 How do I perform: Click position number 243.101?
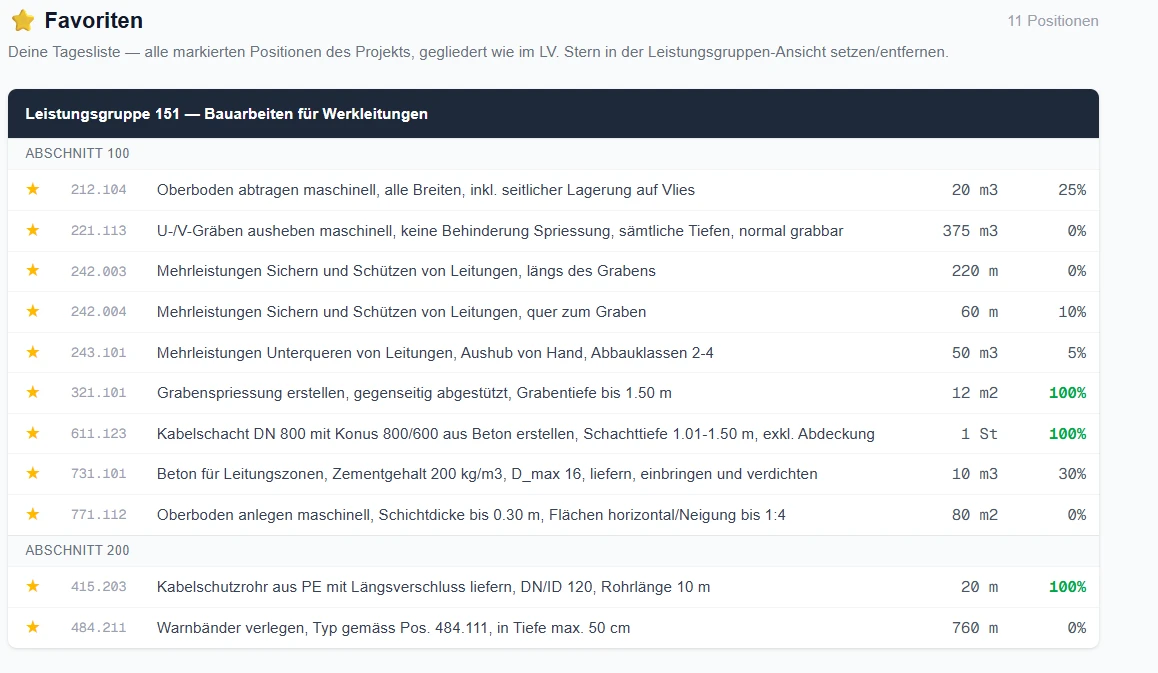98,352
